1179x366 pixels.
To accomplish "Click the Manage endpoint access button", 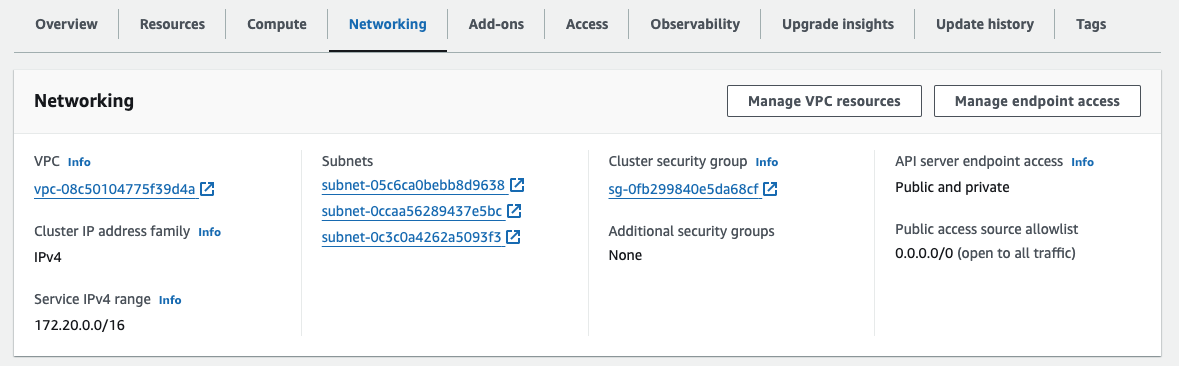I will pyautogui.click(x=1037, y=101).
